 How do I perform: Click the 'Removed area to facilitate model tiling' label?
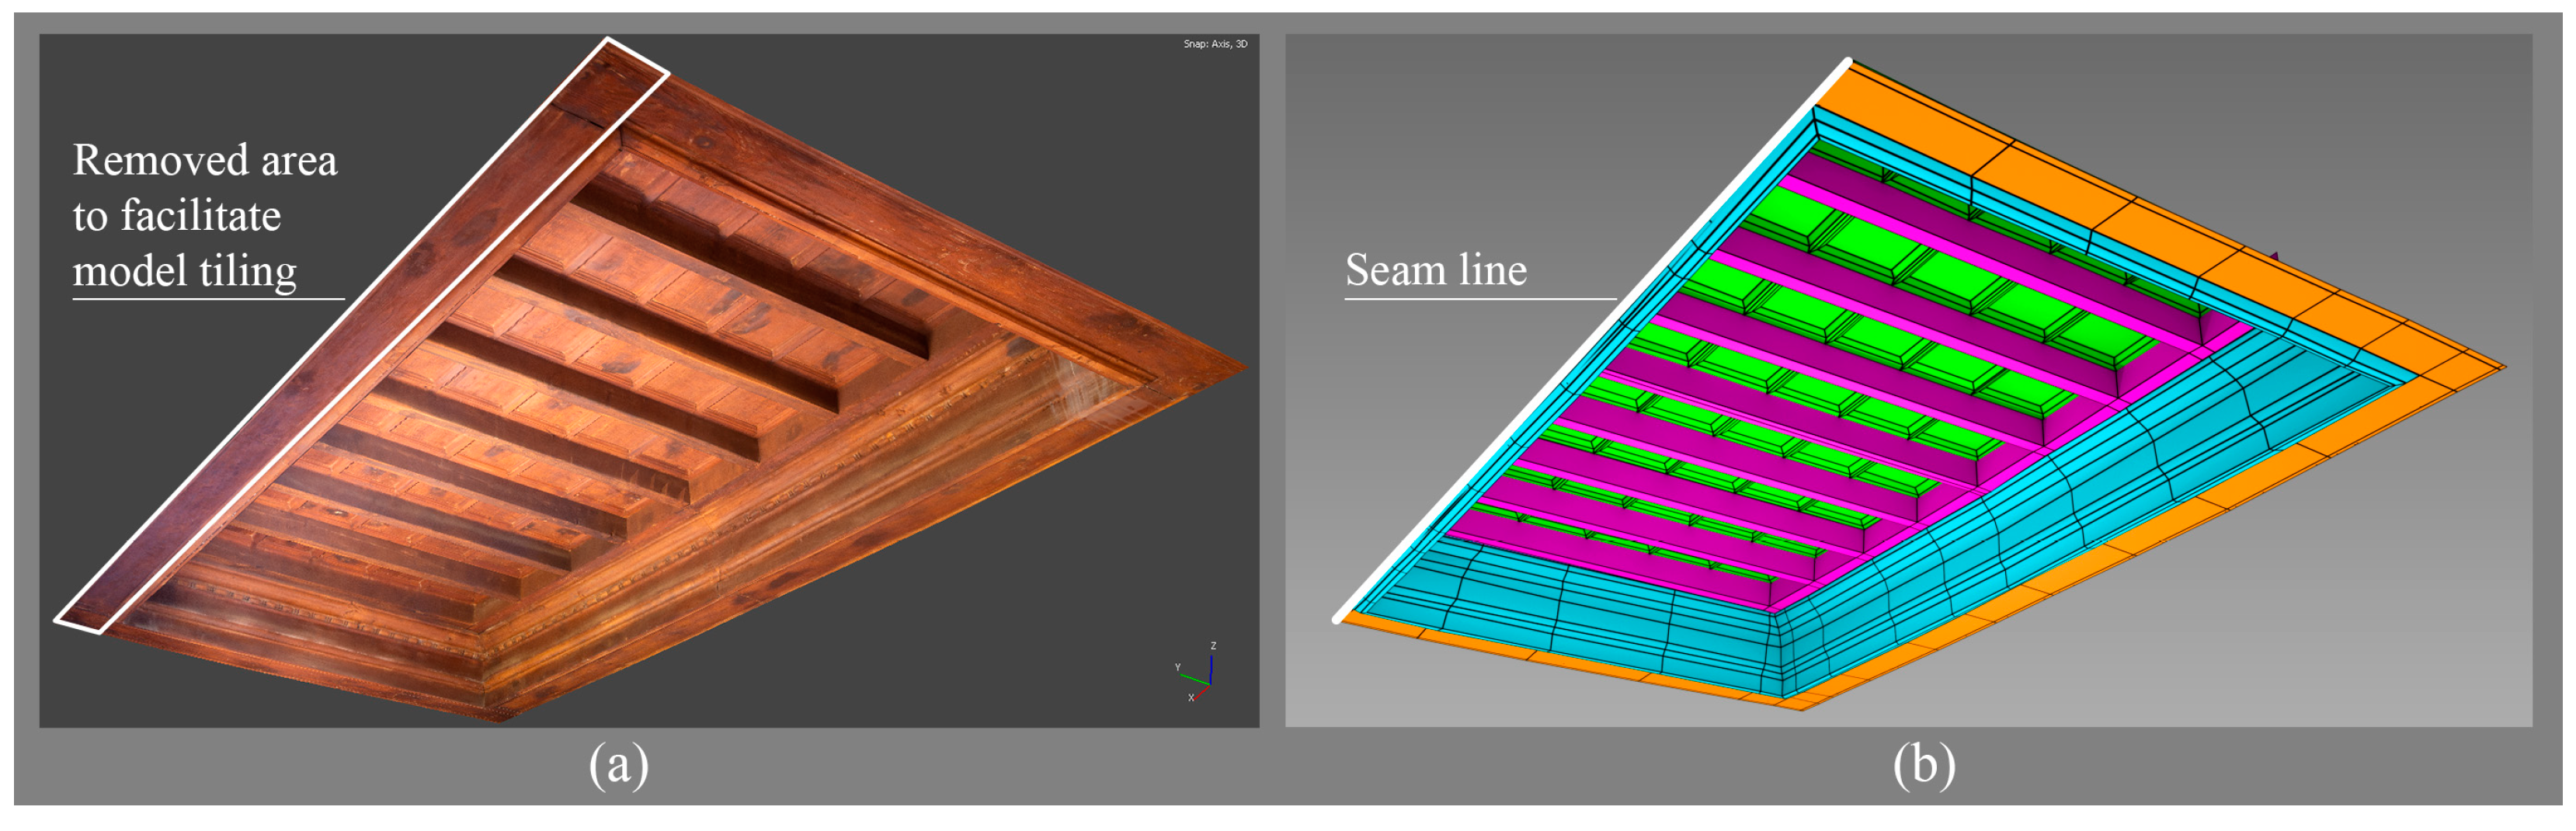point(204,216)
